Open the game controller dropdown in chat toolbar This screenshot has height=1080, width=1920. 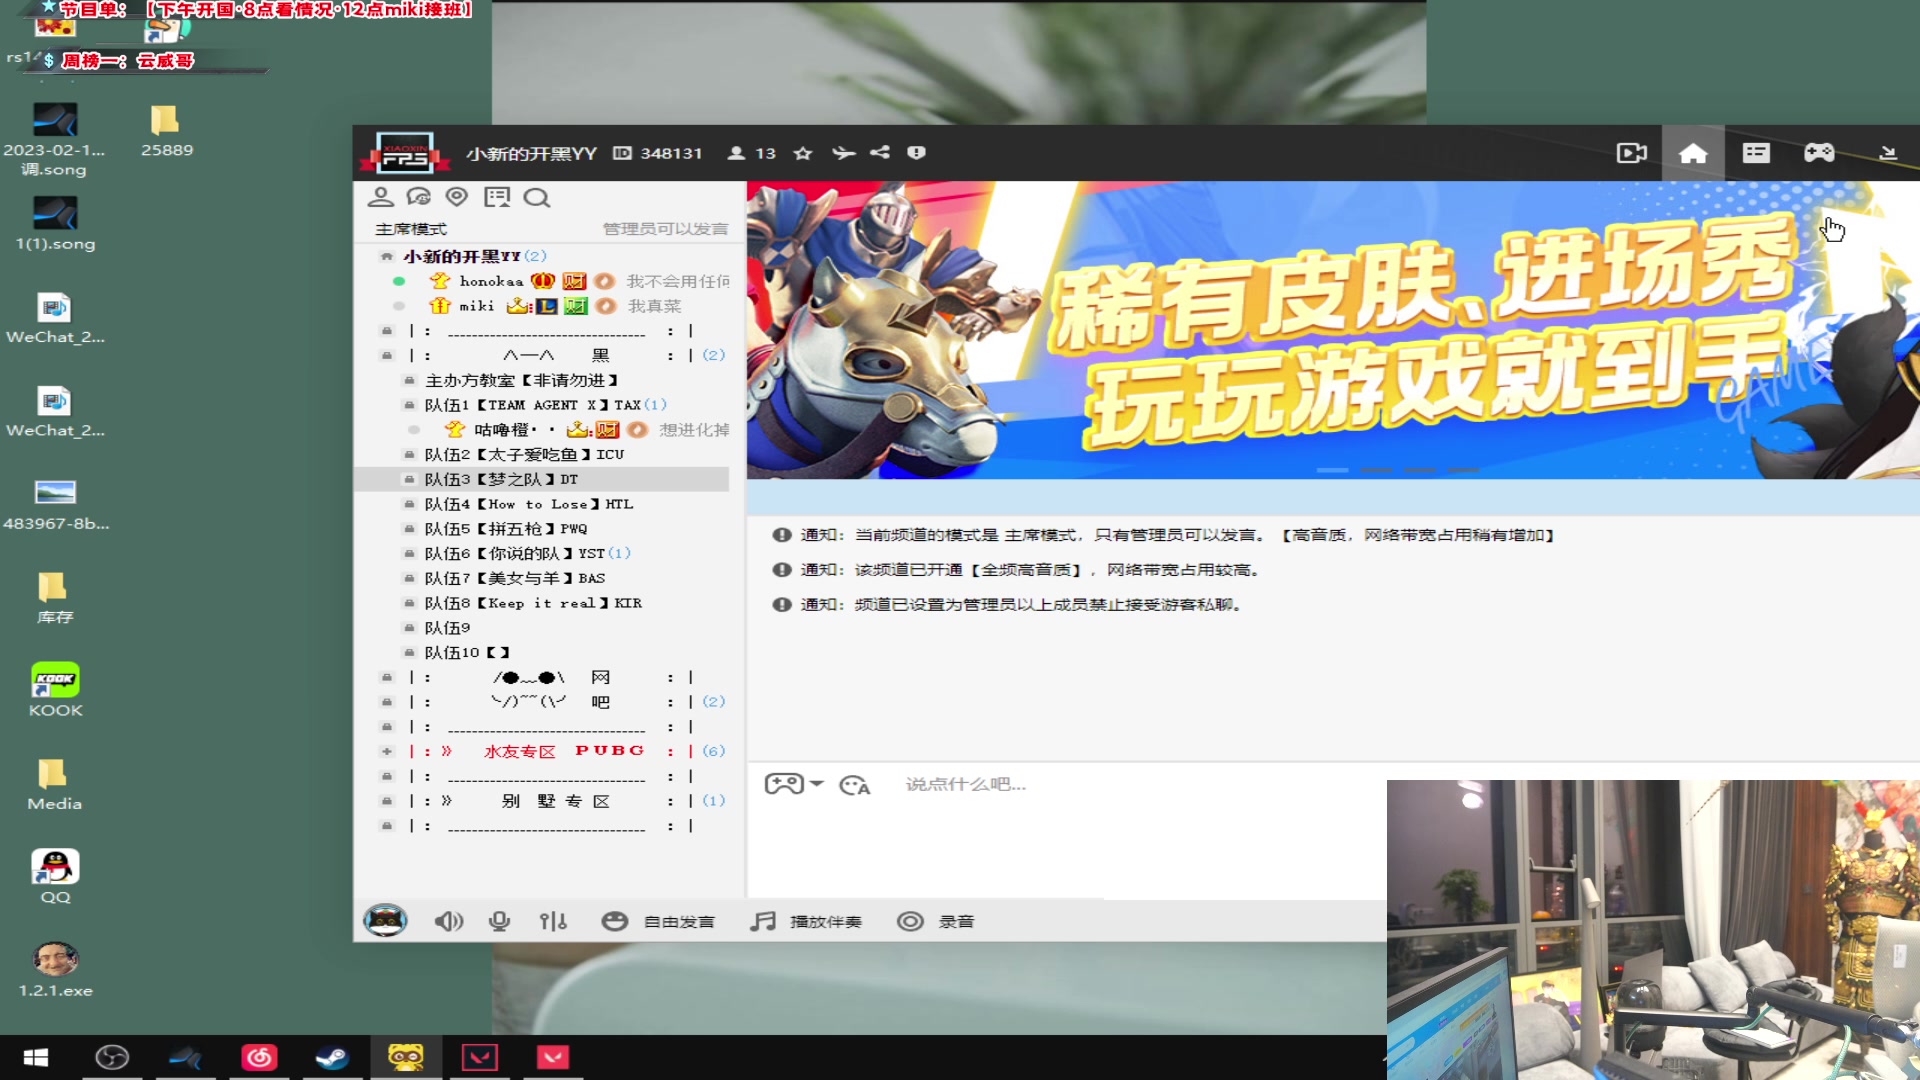pyautogui.click(x=793, y=784)
